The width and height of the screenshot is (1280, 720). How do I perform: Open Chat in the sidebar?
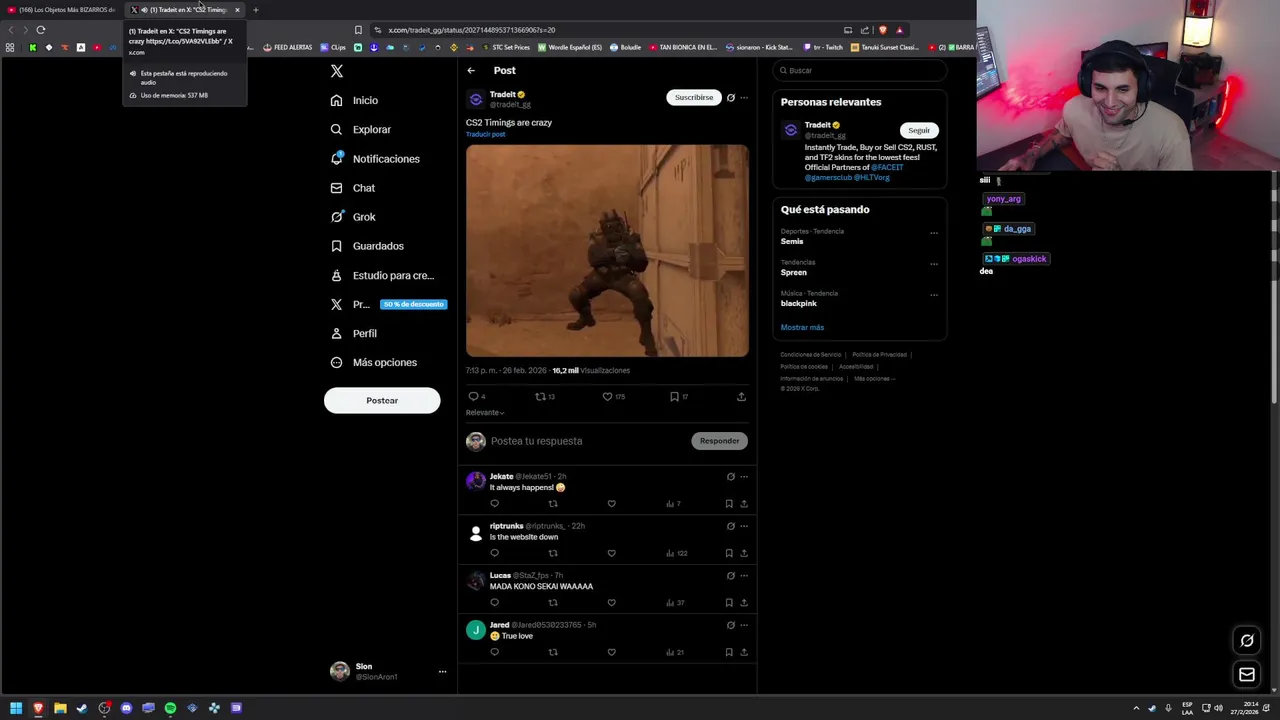pyautogui.click(x=352, y=188)
